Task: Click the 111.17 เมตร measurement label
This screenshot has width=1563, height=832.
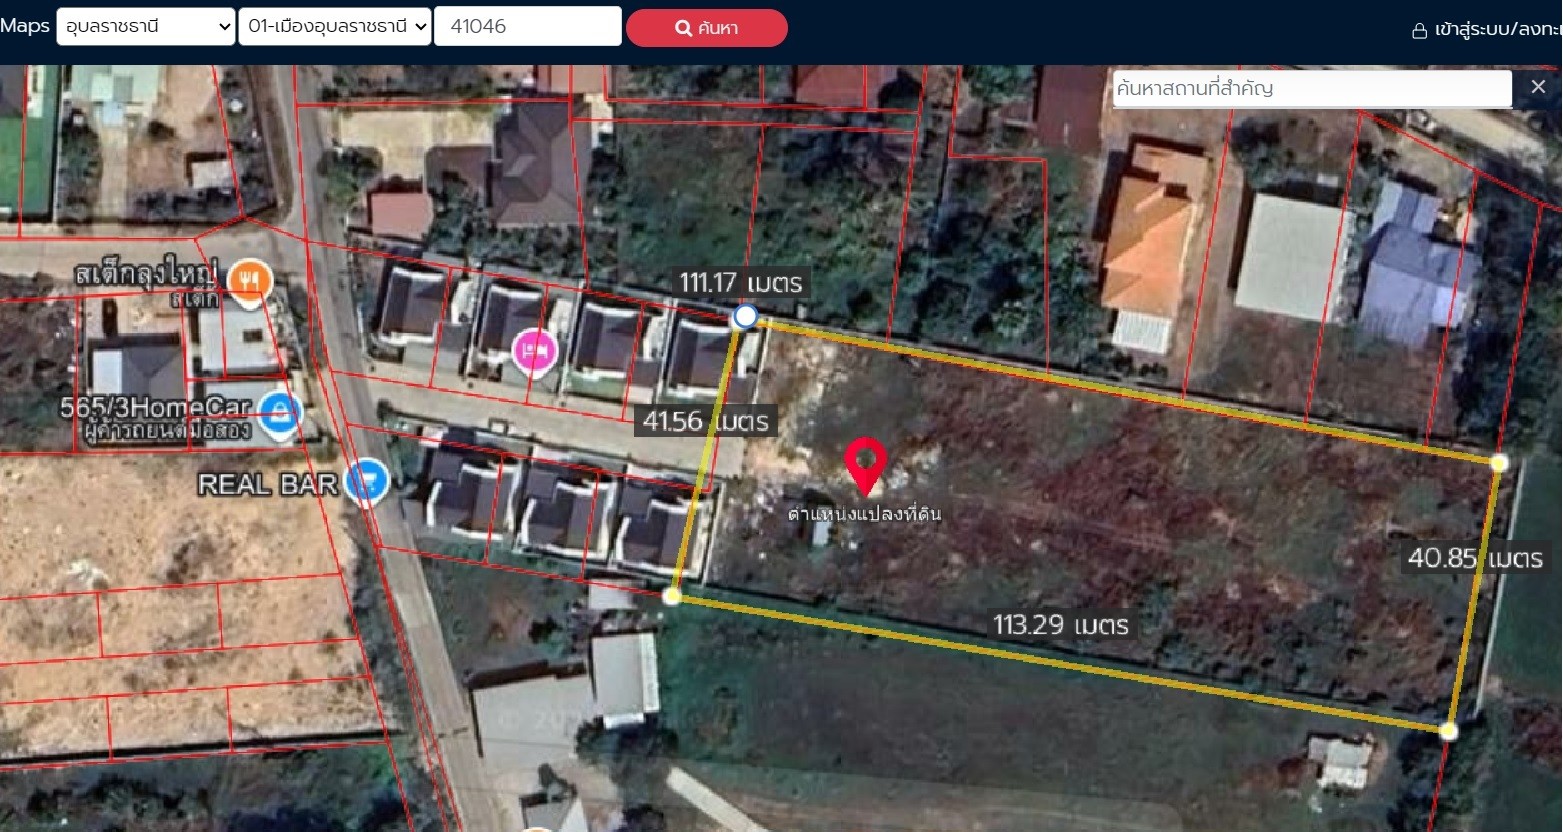Action: 740,283
